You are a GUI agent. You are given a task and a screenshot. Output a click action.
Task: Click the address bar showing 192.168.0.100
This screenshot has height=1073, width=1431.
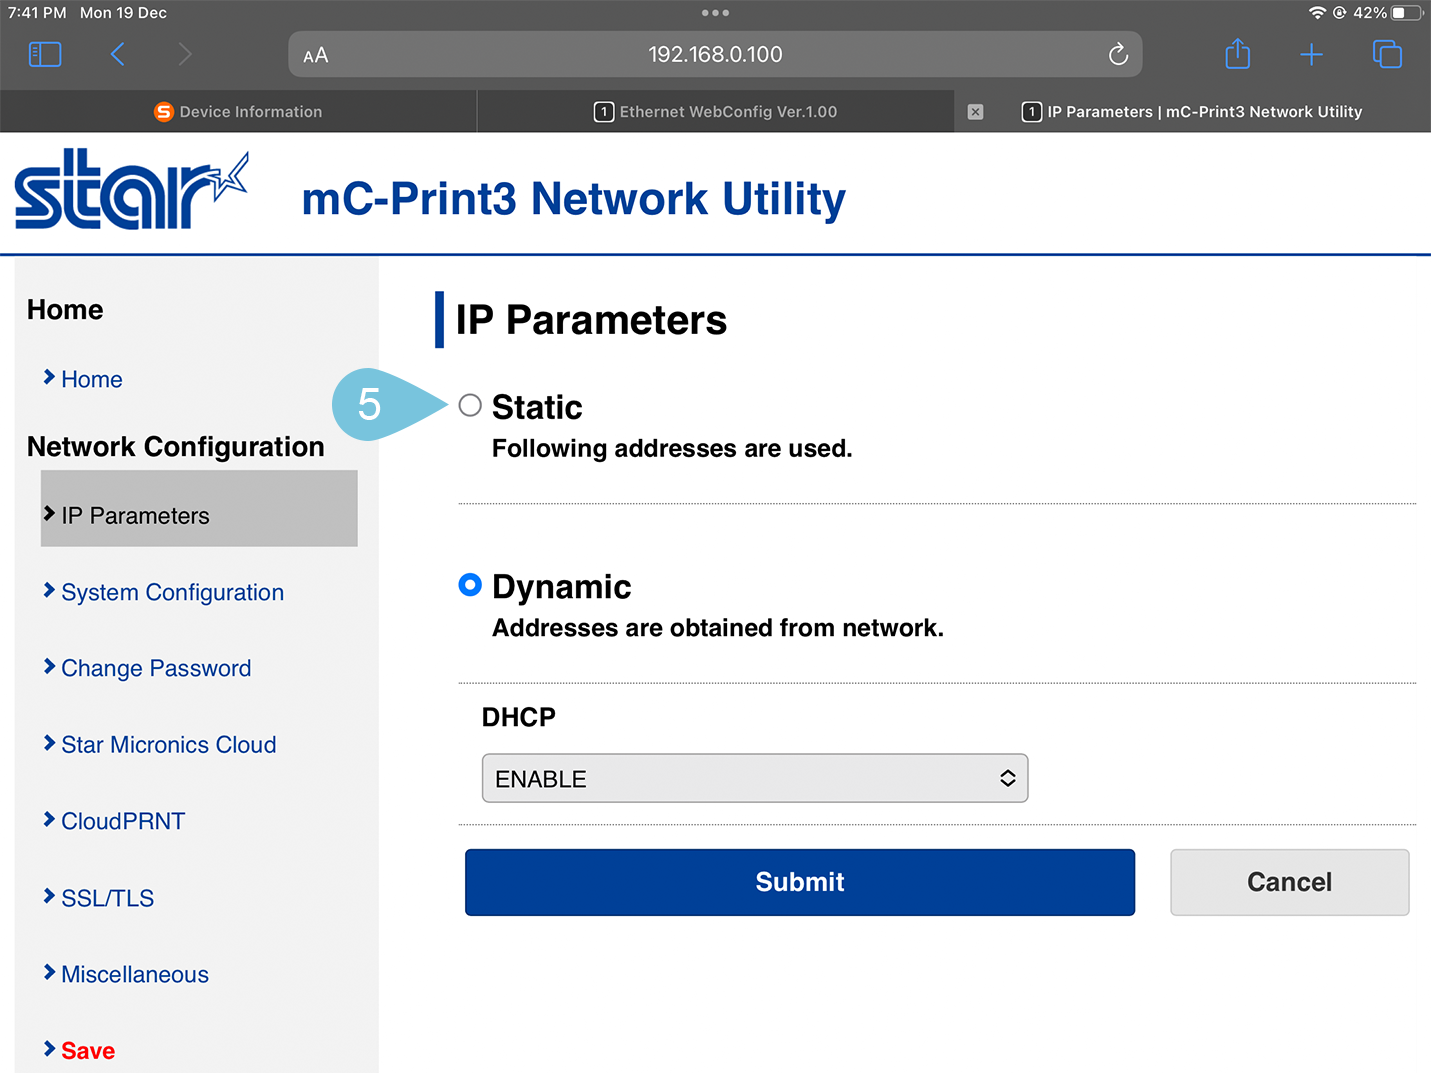click(714, 54)
